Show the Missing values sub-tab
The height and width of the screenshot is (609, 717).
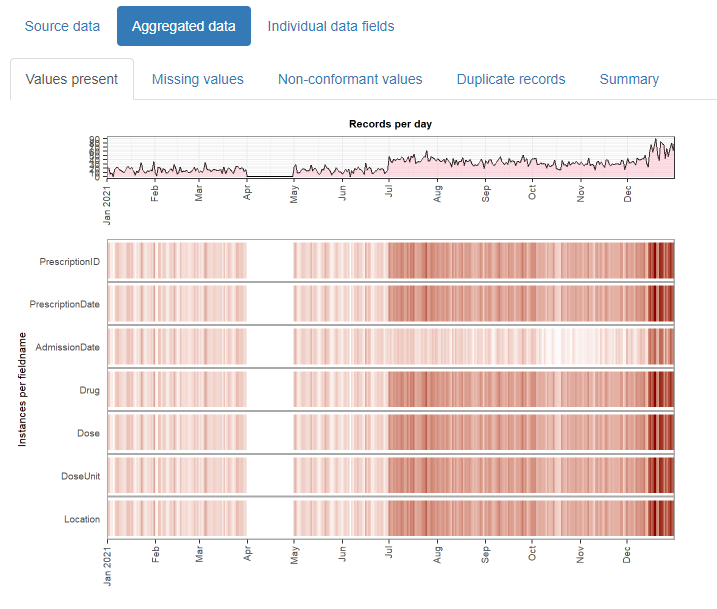click(197, 79)
